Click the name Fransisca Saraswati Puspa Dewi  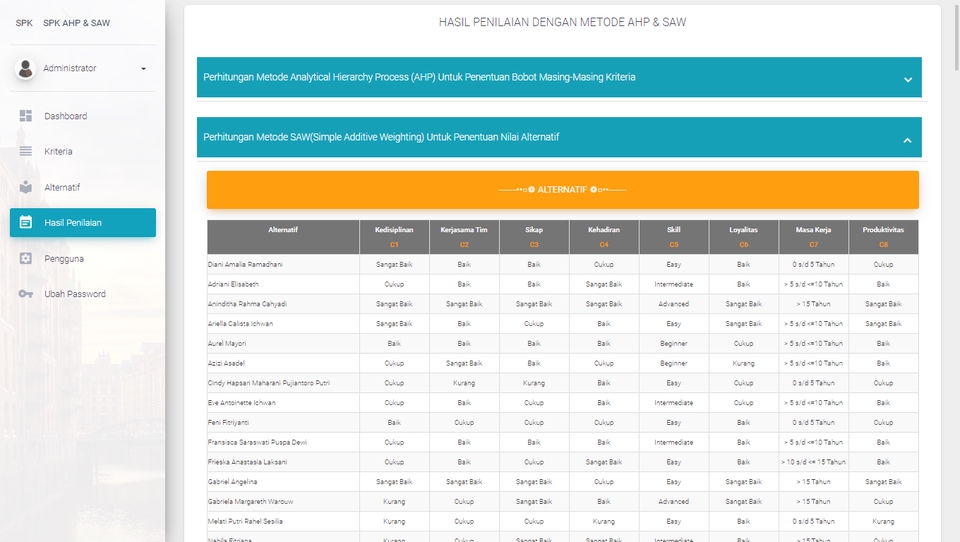(257, 442)
